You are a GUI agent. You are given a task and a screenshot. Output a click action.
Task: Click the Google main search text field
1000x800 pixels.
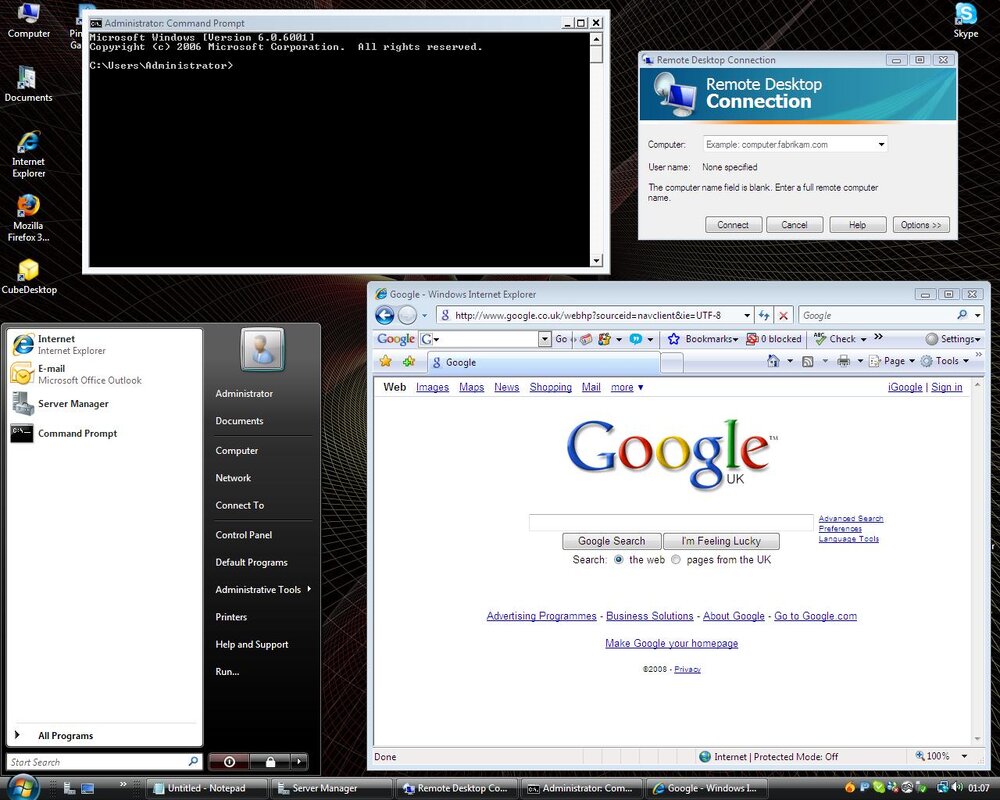[x=671, y=522]
